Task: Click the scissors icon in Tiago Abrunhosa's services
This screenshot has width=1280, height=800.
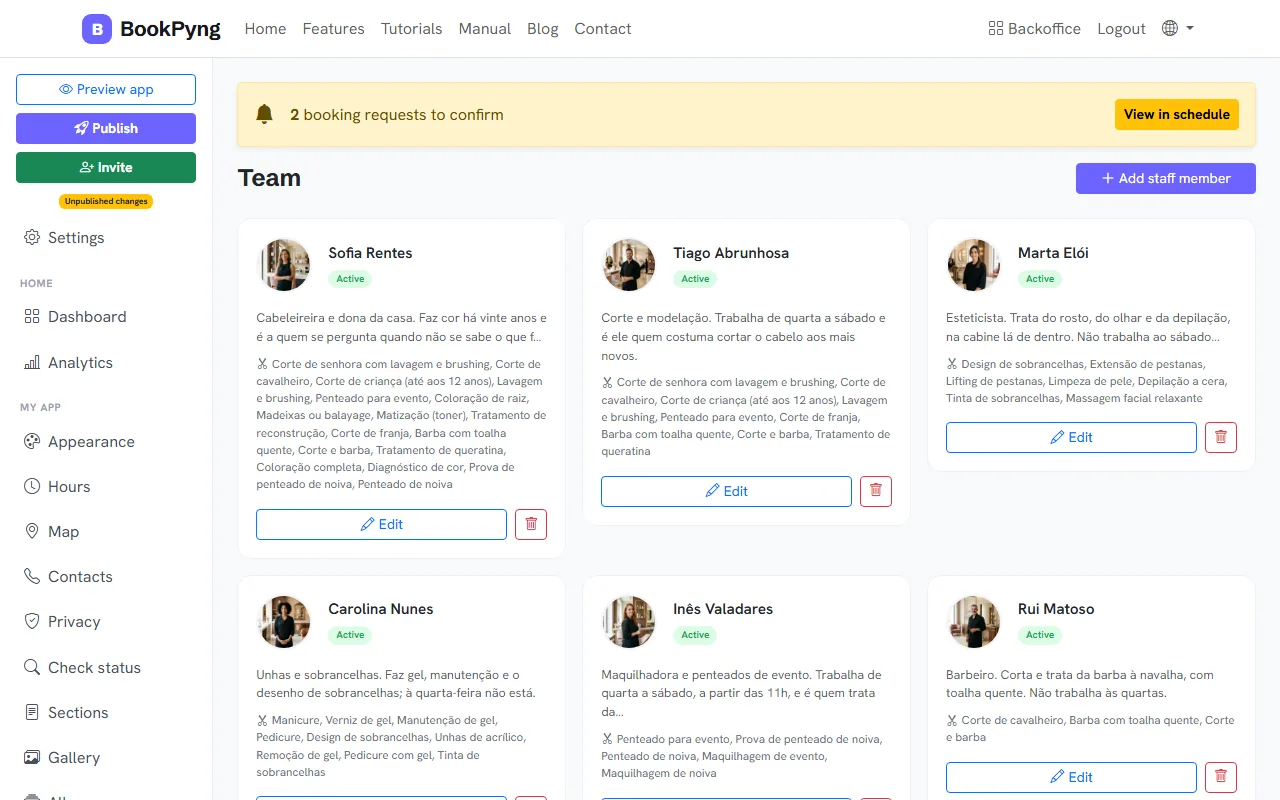Action: tap(607, 383)
